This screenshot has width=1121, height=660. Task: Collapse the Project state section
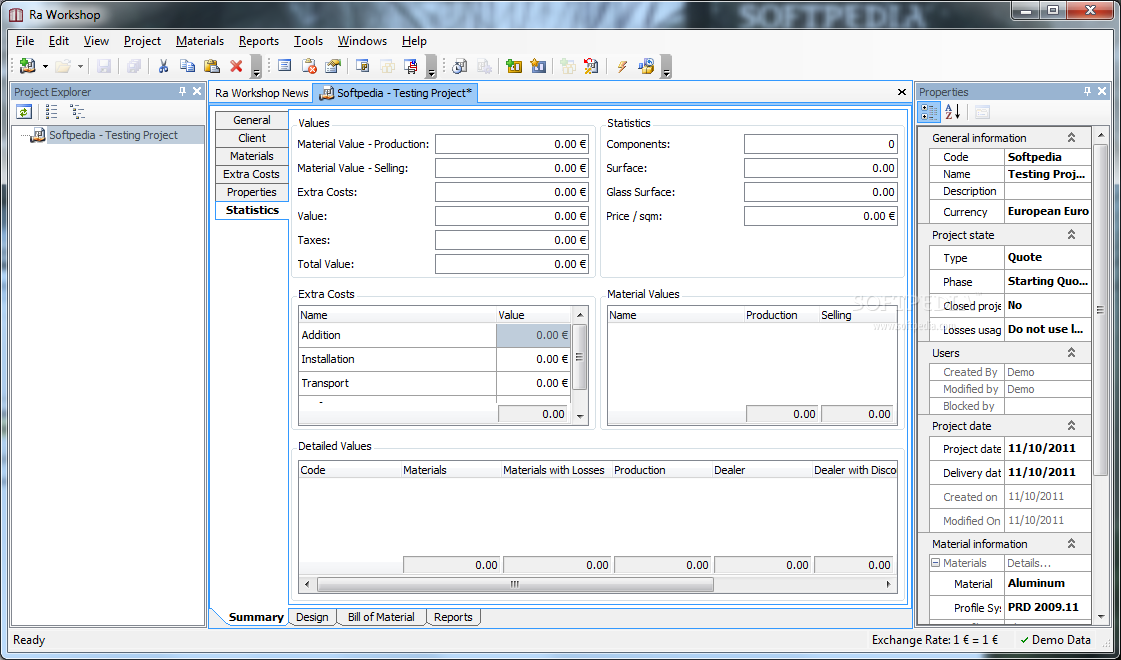[1071, 235]
